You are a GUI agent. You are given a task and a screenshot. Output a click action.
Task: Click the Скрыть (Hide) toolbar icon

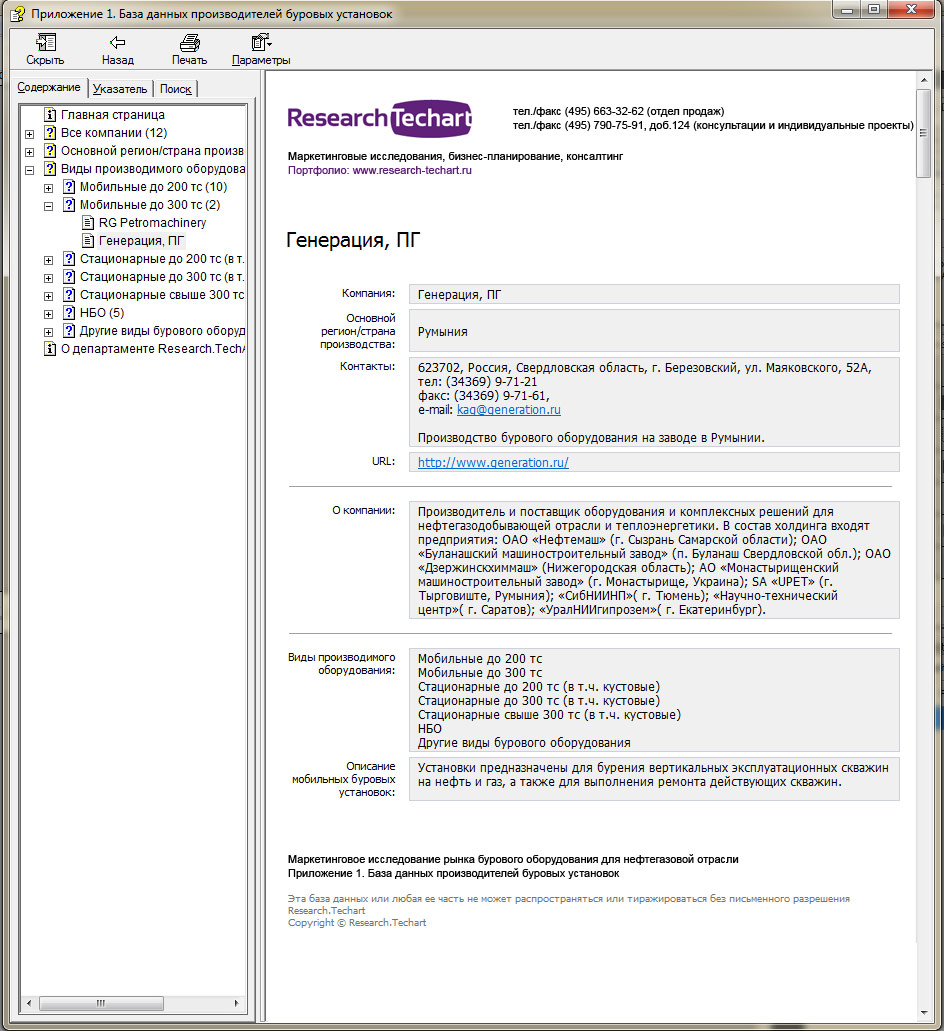coord(45,43)
